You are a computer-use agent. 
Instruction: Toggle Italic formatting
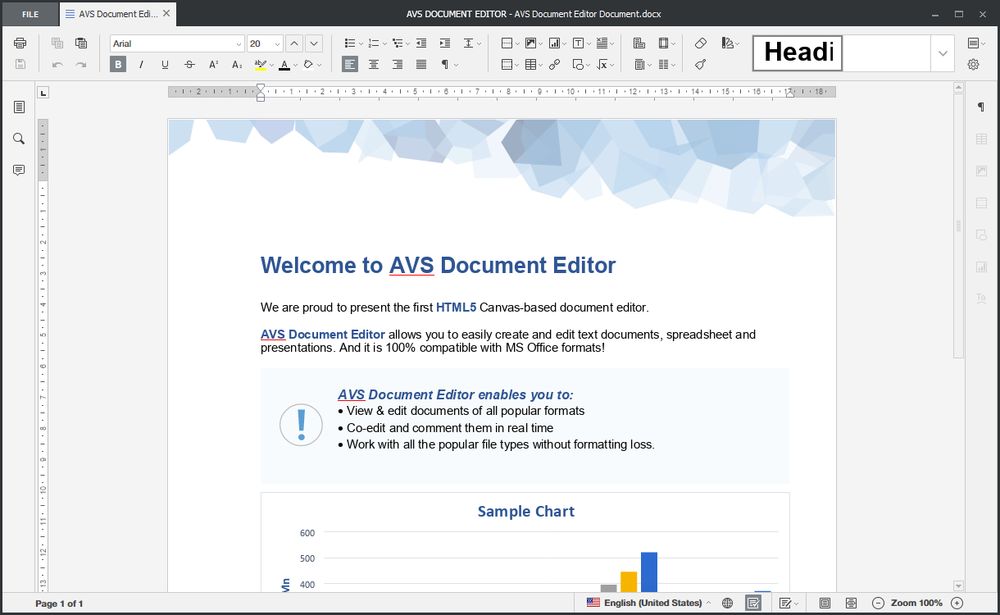[141, 64]
